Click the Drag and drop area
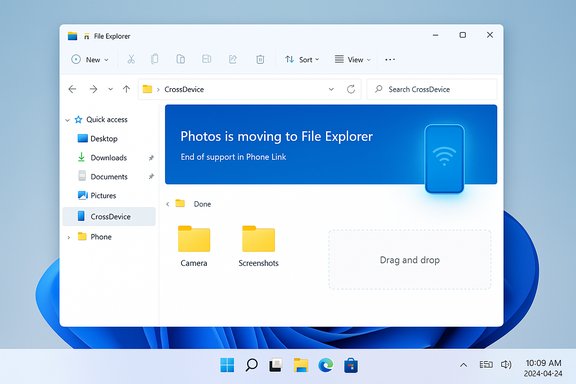 point(410,260)
